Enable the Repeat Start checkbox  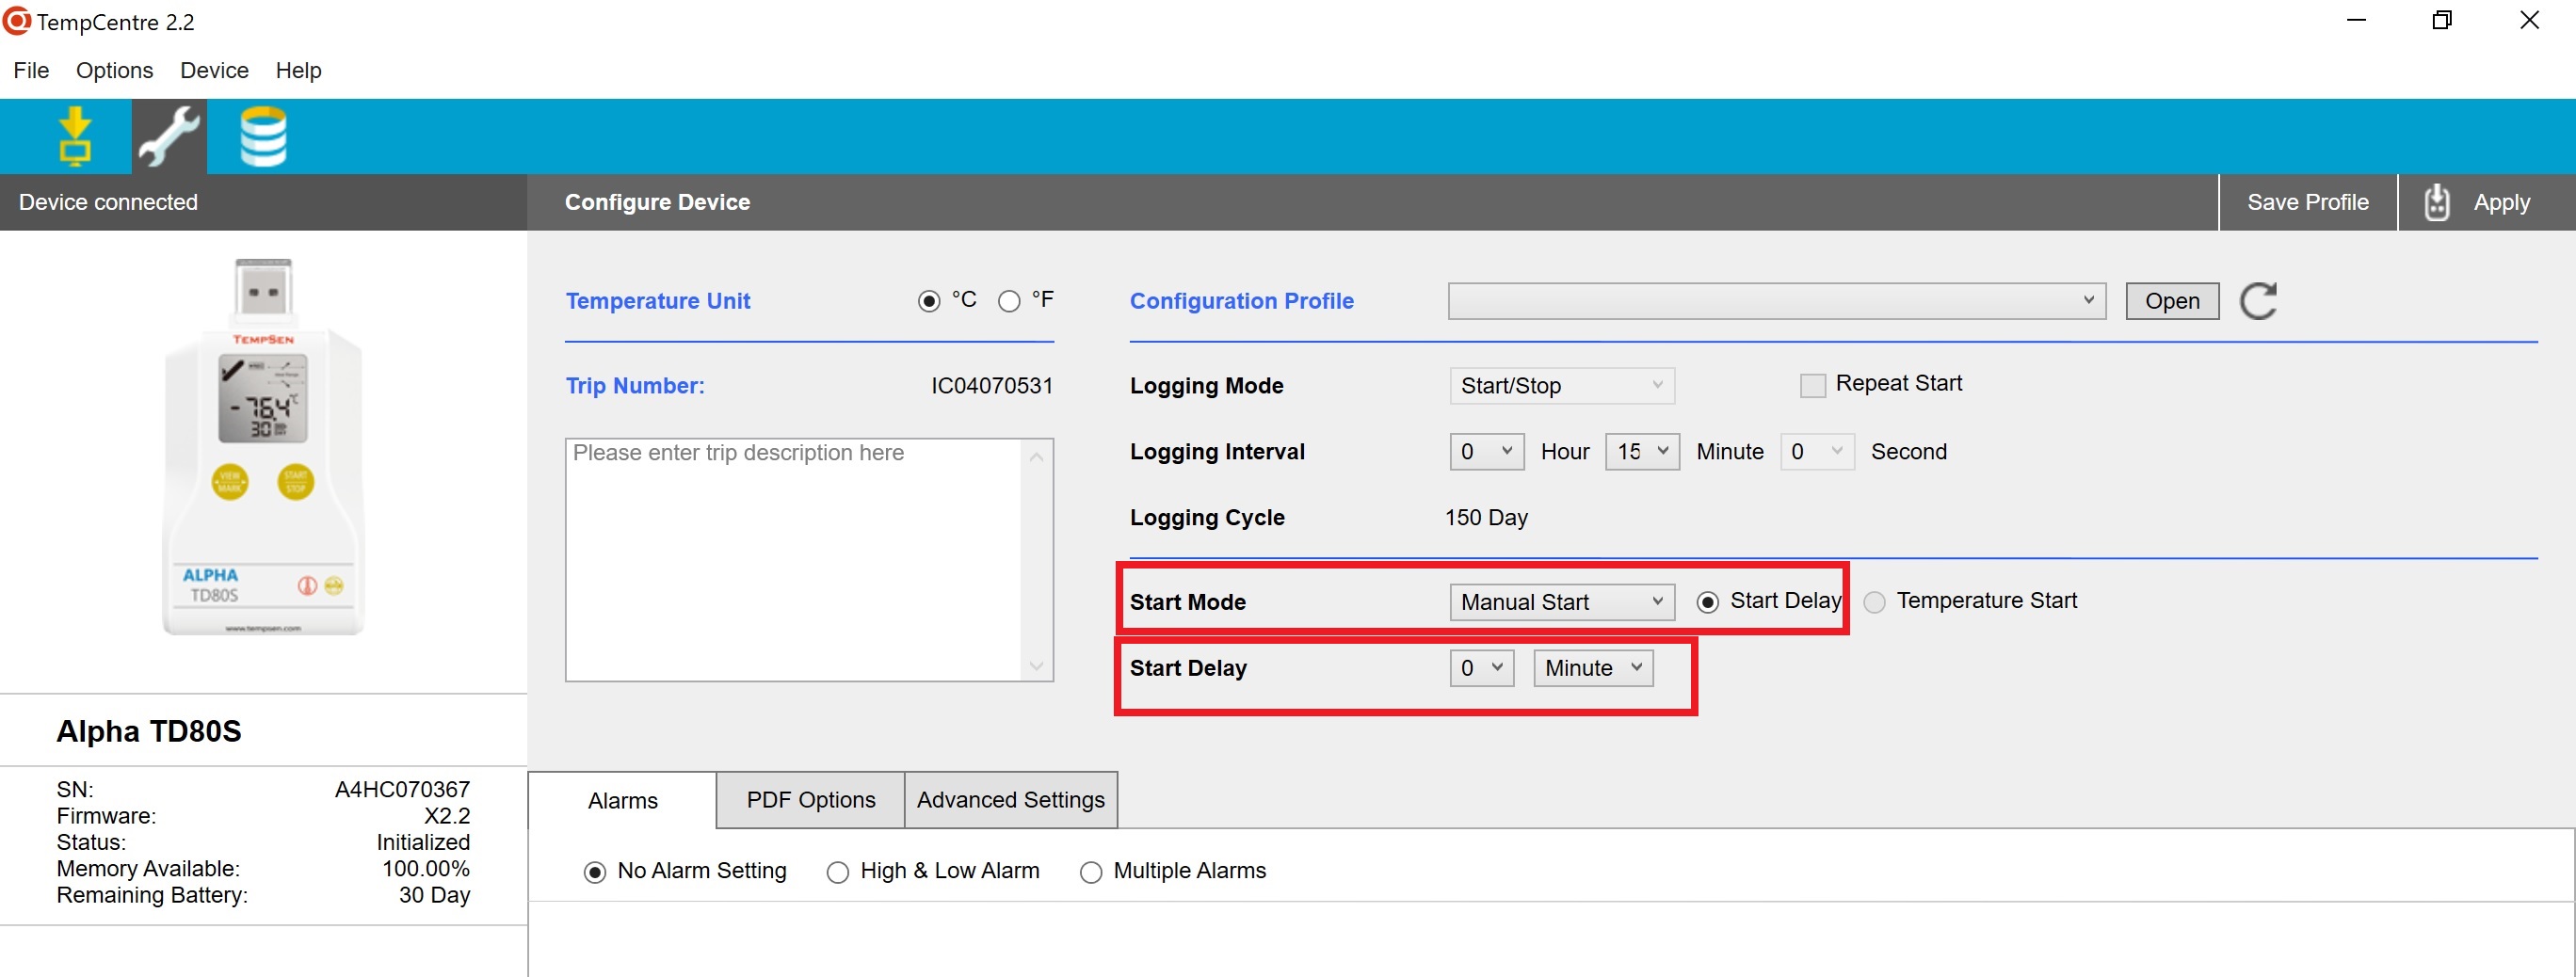[1812, 385]
